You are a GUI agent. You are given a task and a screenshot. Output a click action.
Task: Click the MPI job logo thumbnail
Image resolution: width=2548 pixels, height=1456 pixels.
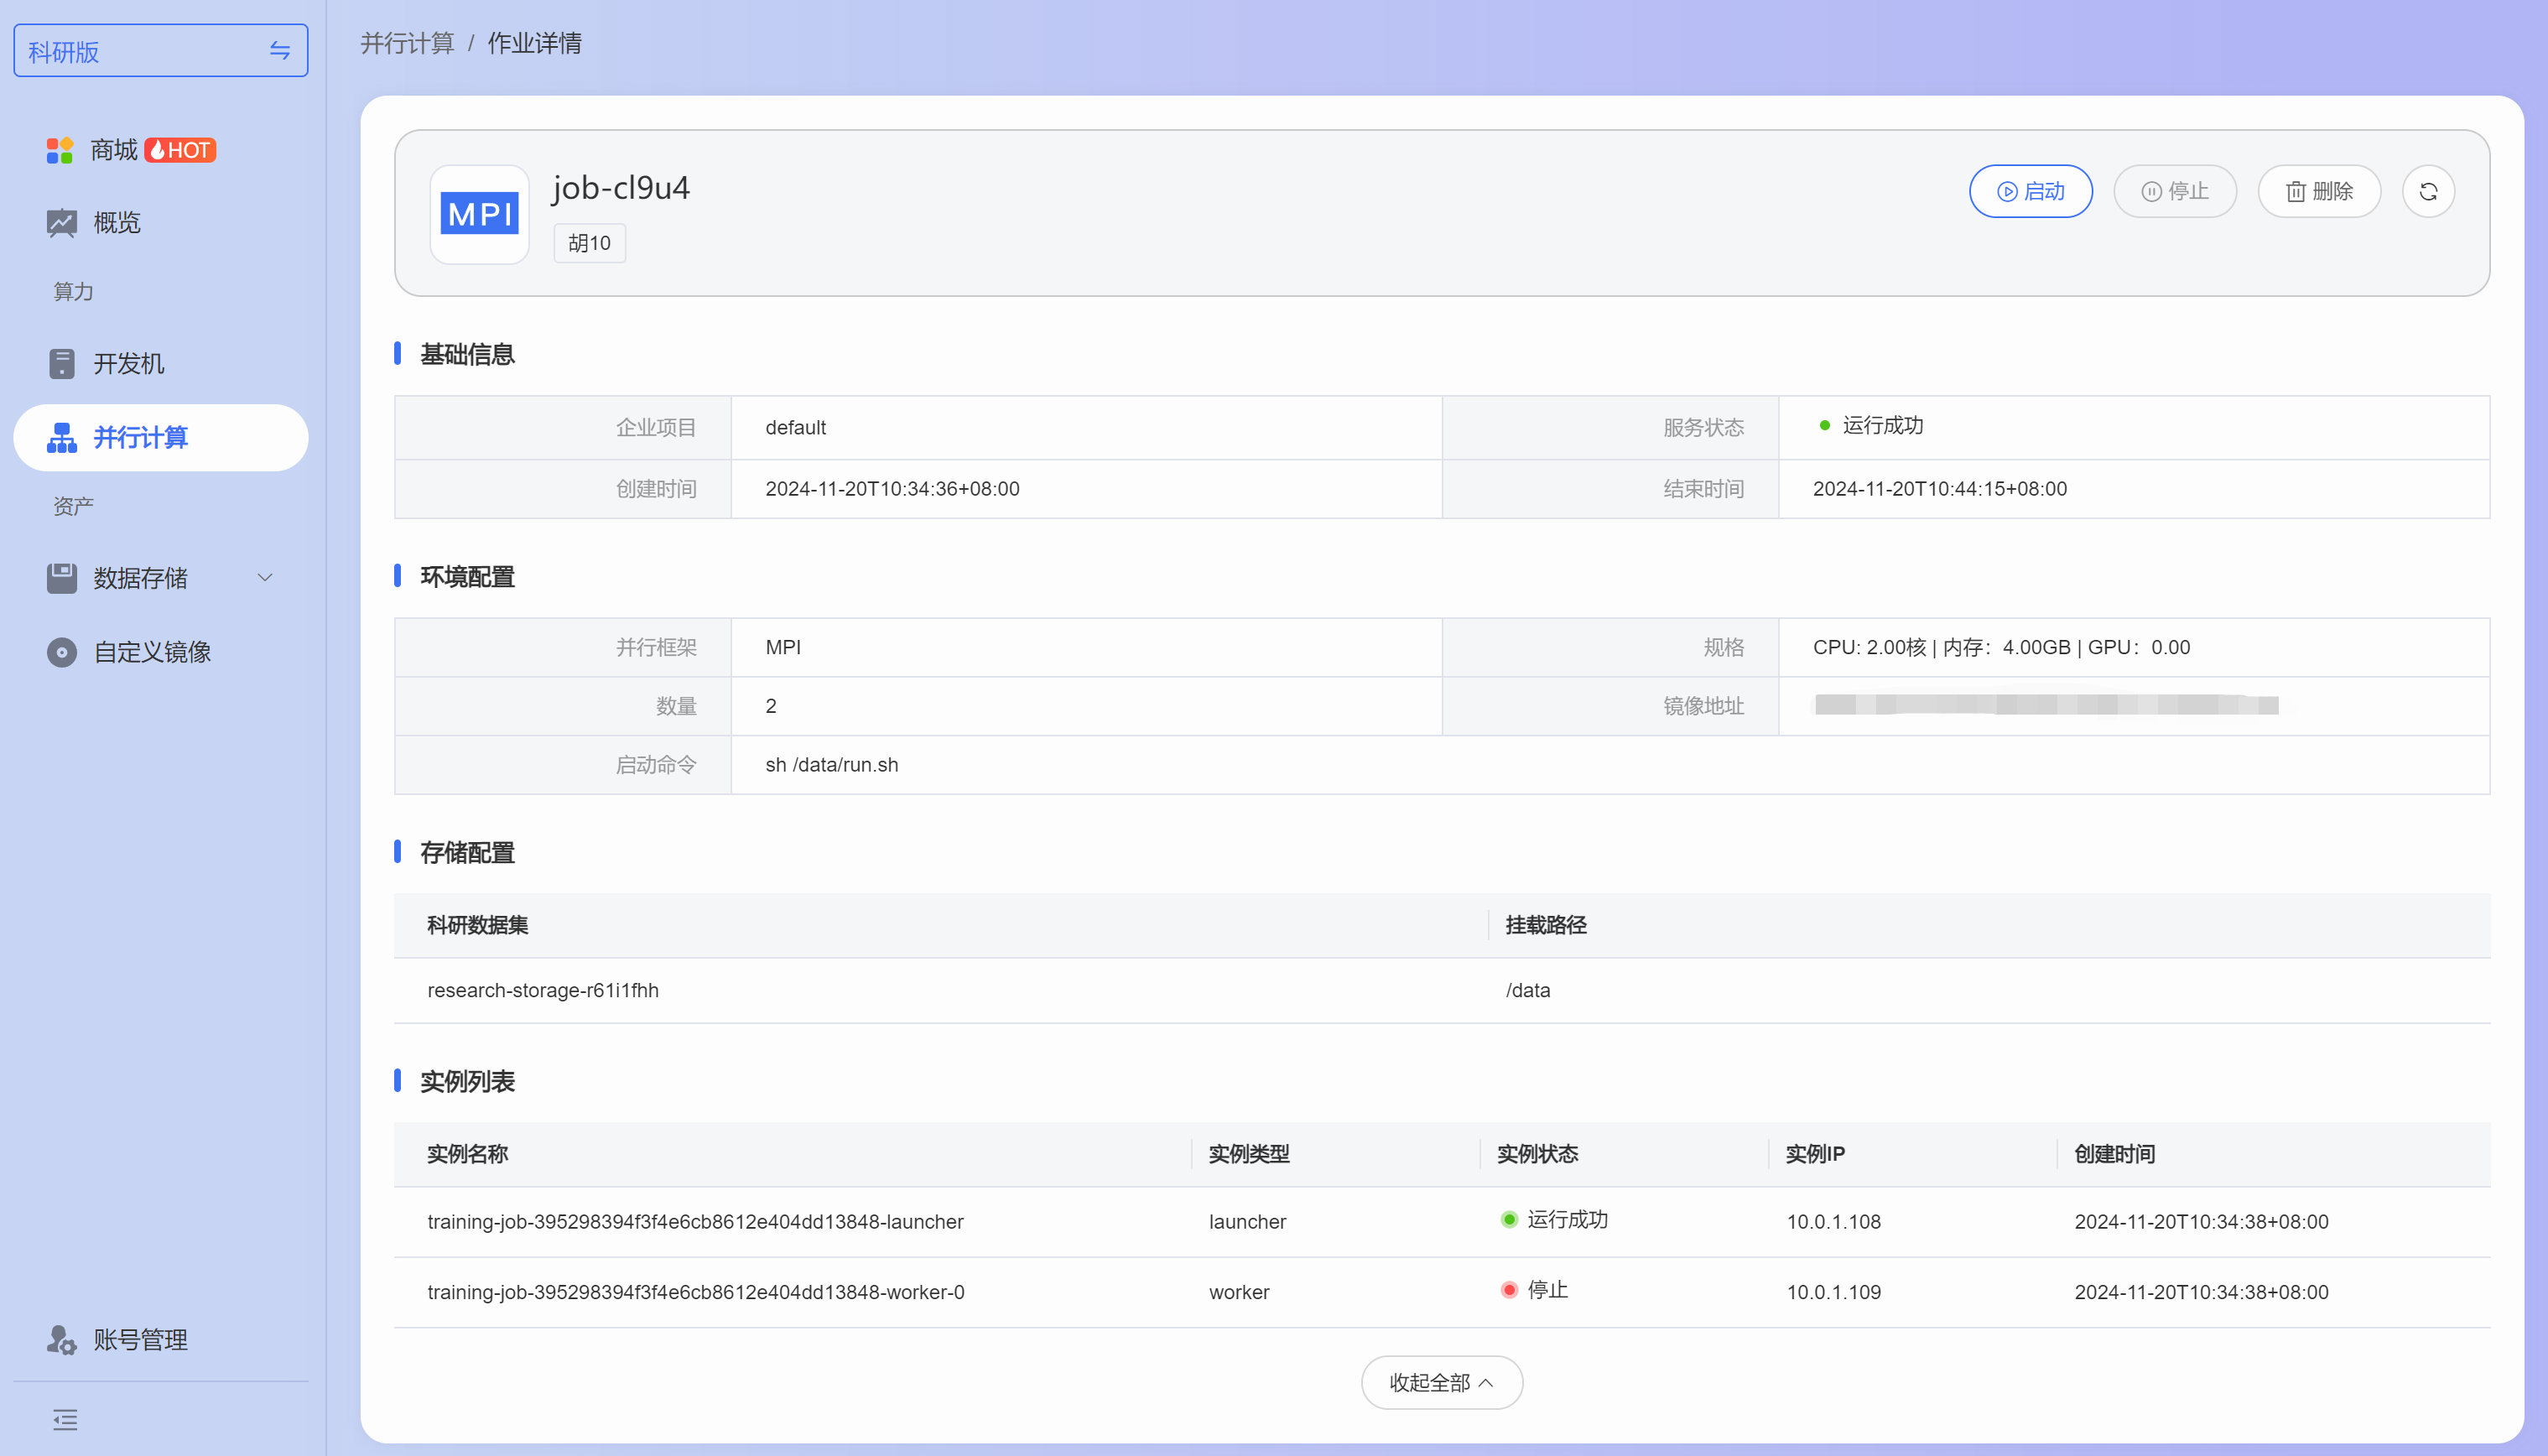click(x=479, y=214)
